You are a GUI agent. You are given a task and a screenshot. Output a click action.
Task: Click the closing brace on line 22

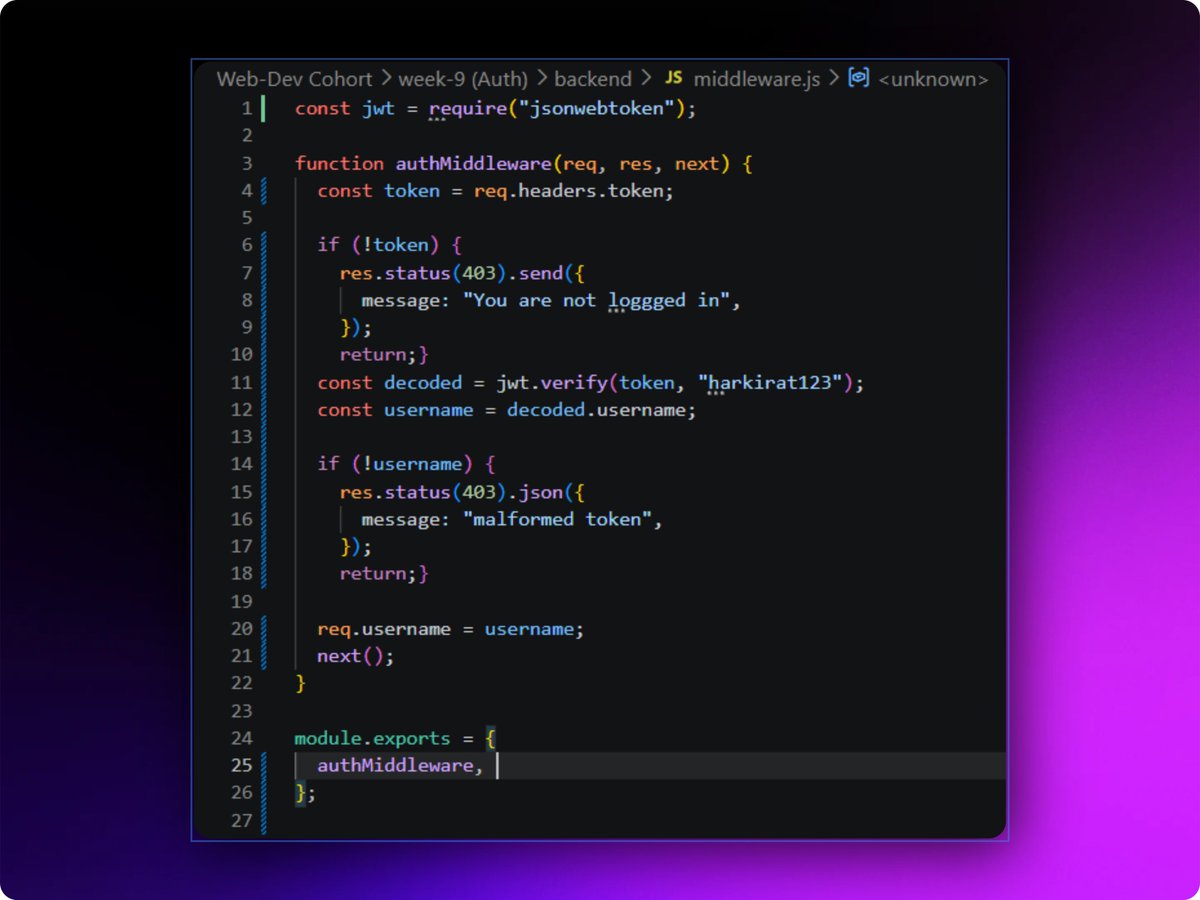click(x=300, y=683)
